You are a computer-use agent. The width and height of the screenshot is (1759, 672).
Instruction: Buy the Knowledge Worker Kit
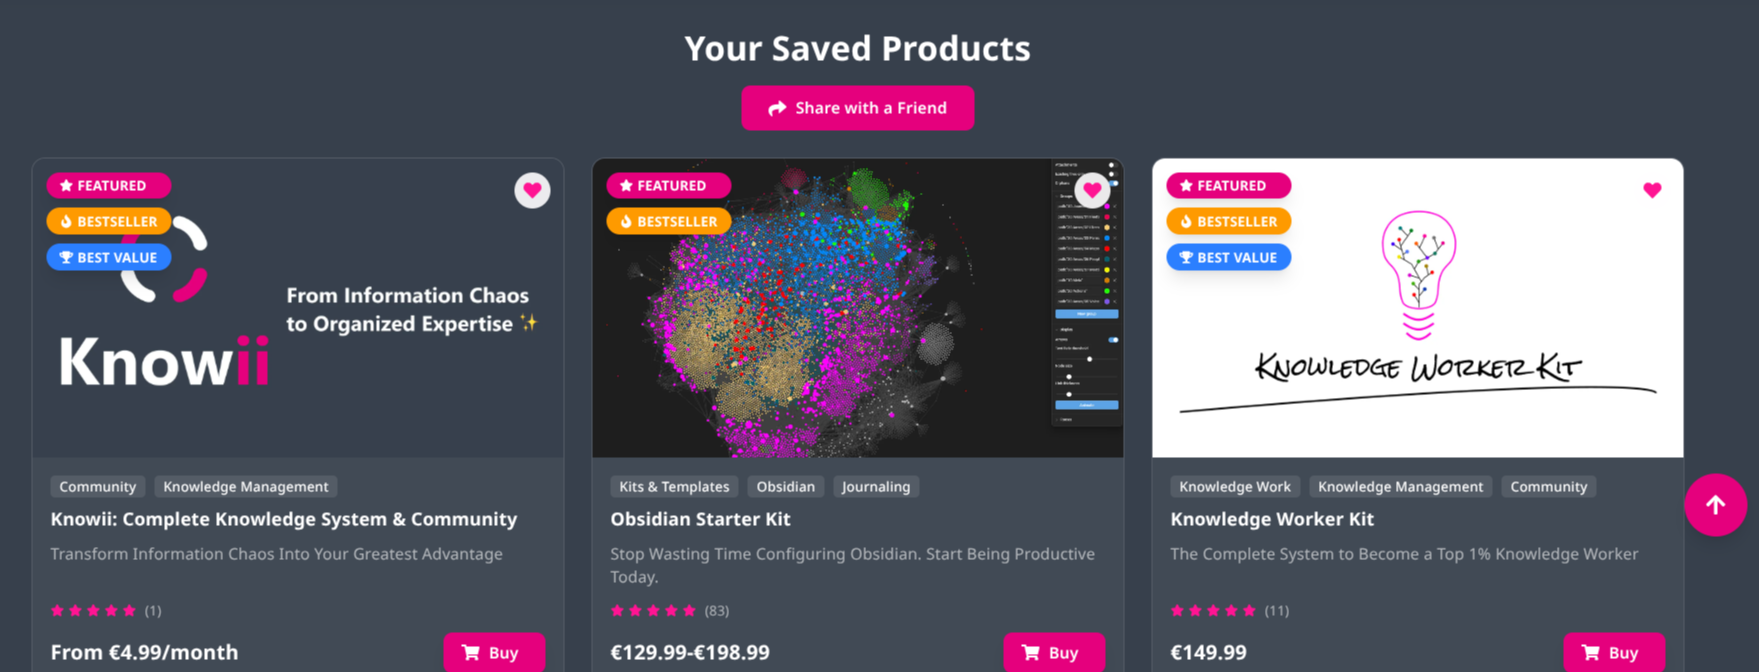click(x=1614, y=652)
